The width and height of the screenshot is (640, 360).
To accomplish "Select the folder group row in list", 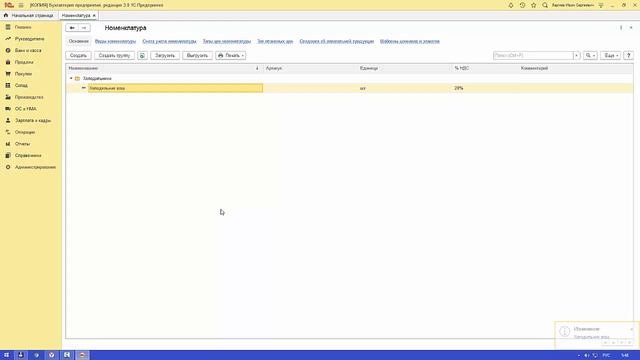I will coord(349,78).
